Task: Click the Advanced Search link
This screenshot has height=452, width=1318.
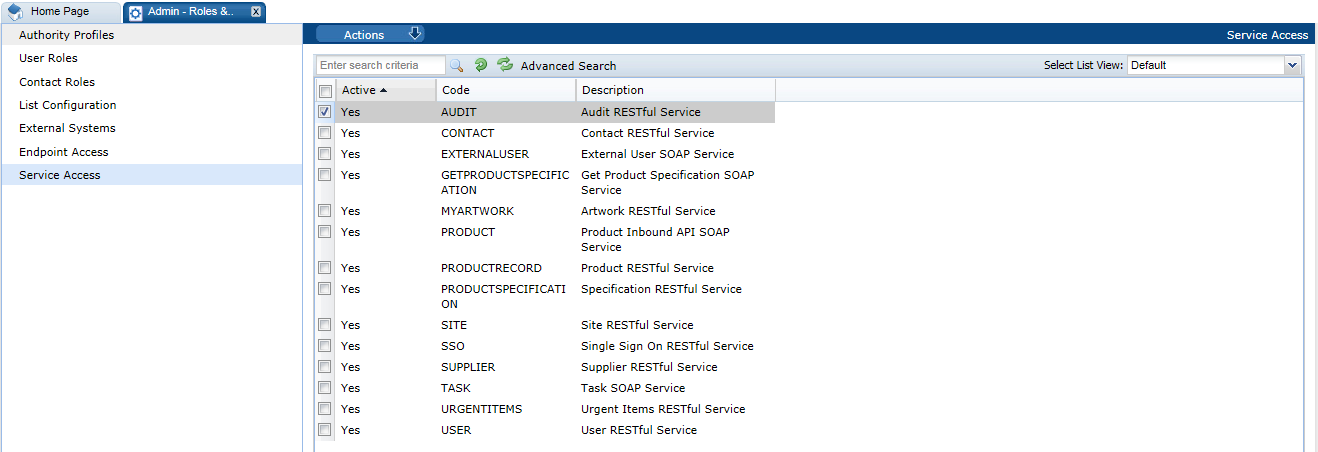Action: [568, 66]
